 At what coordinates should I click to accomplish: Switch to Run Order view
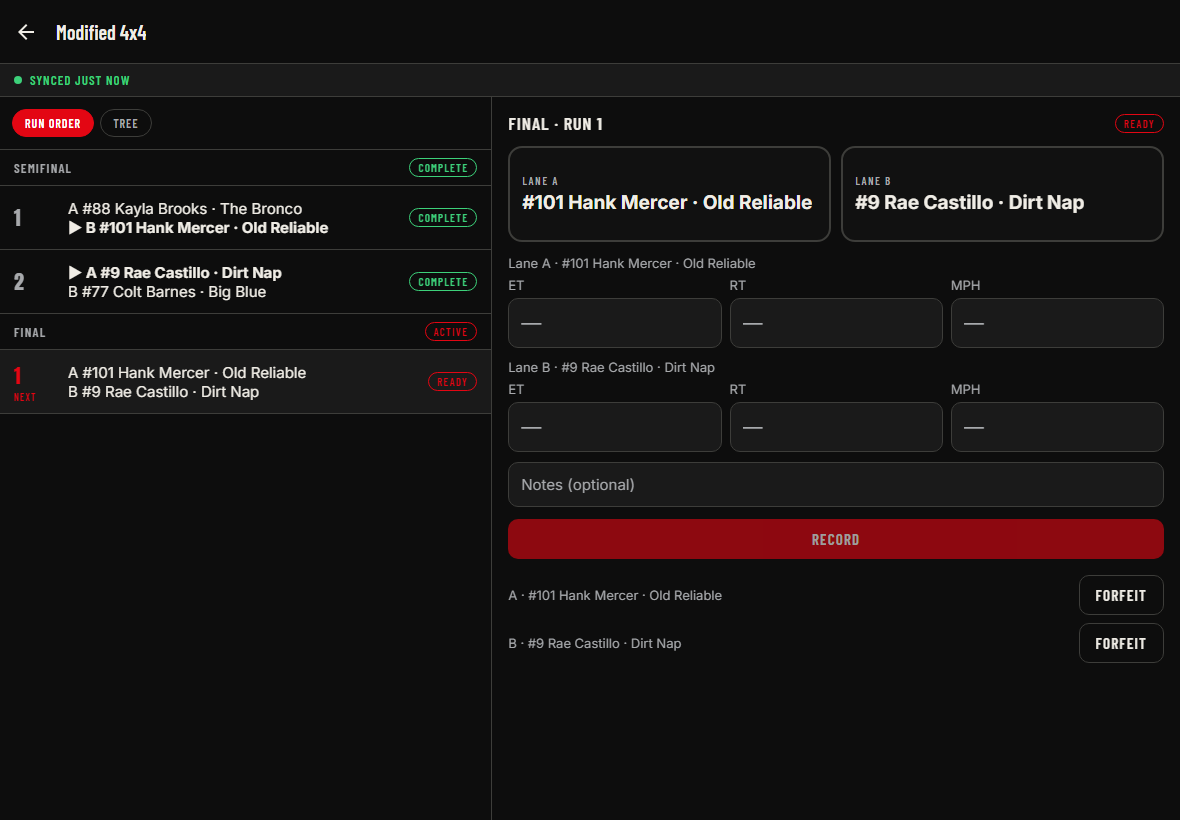click(x=53, y=123)
